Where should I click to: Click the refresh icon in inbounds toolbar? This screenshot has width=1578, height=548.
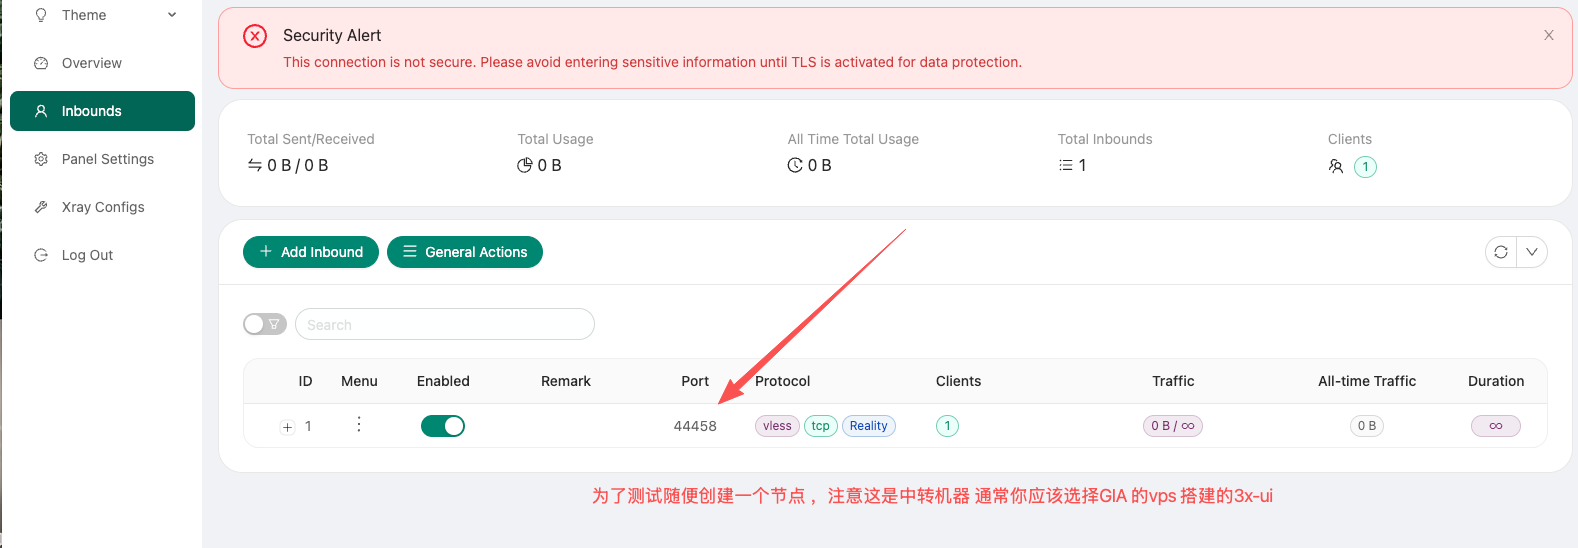1500,252
